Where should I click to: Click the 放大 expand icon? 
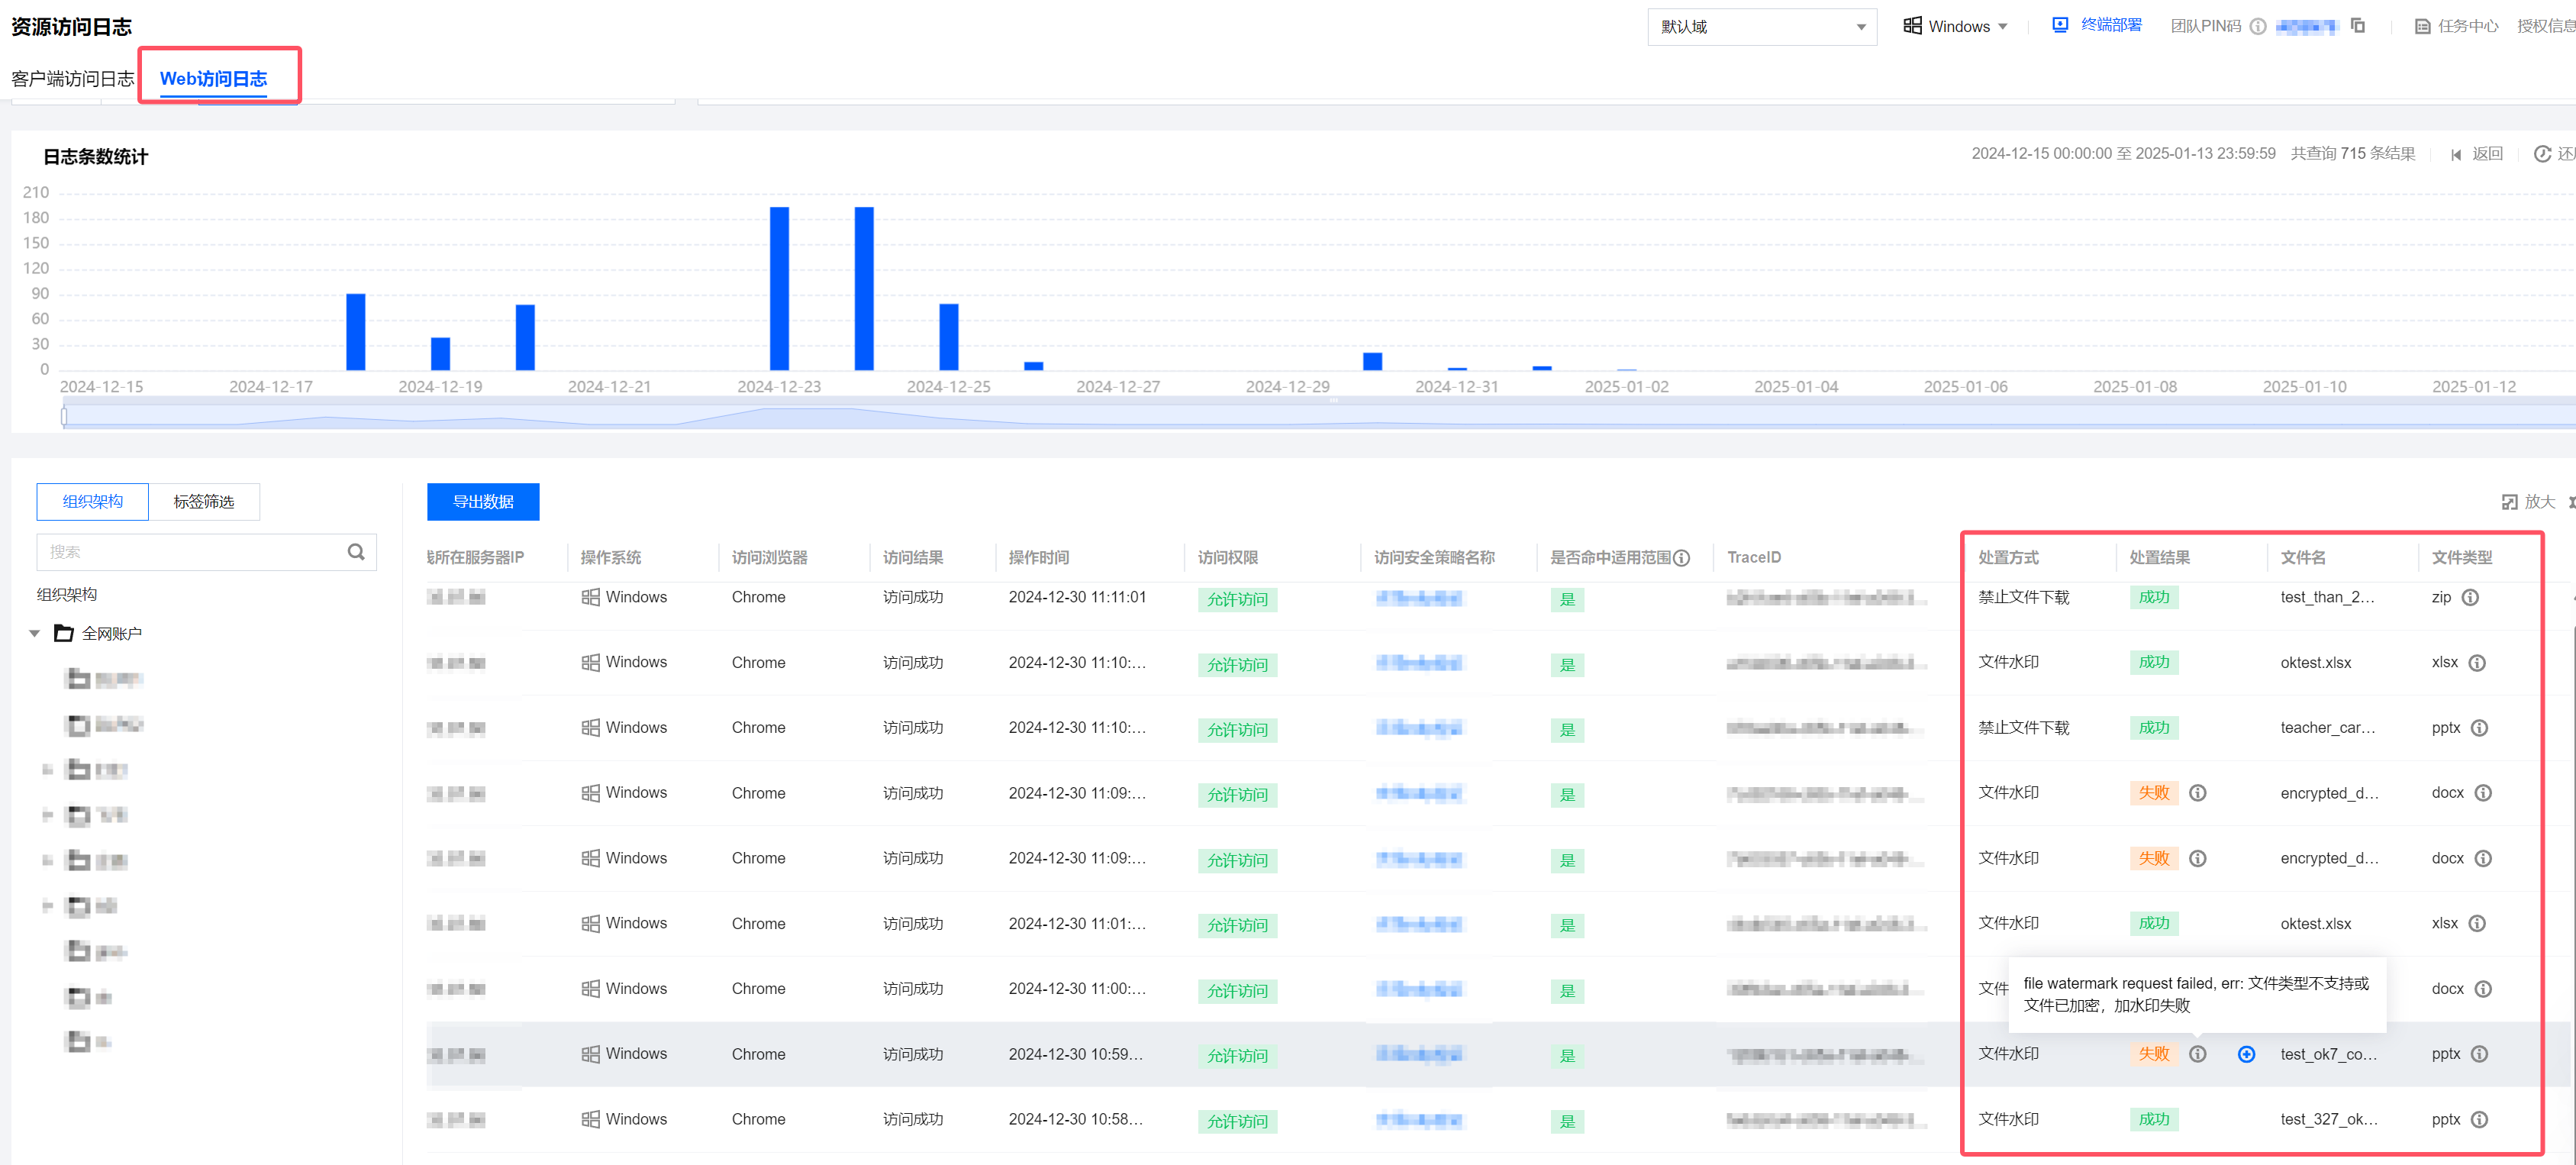[x=2509, y=501]
